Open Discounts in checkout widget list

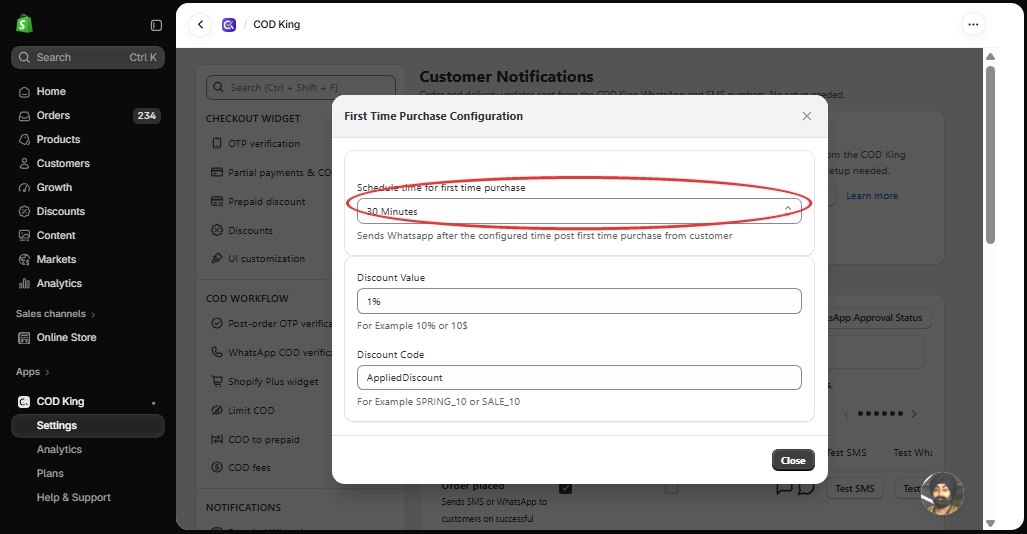click(250, 231)
